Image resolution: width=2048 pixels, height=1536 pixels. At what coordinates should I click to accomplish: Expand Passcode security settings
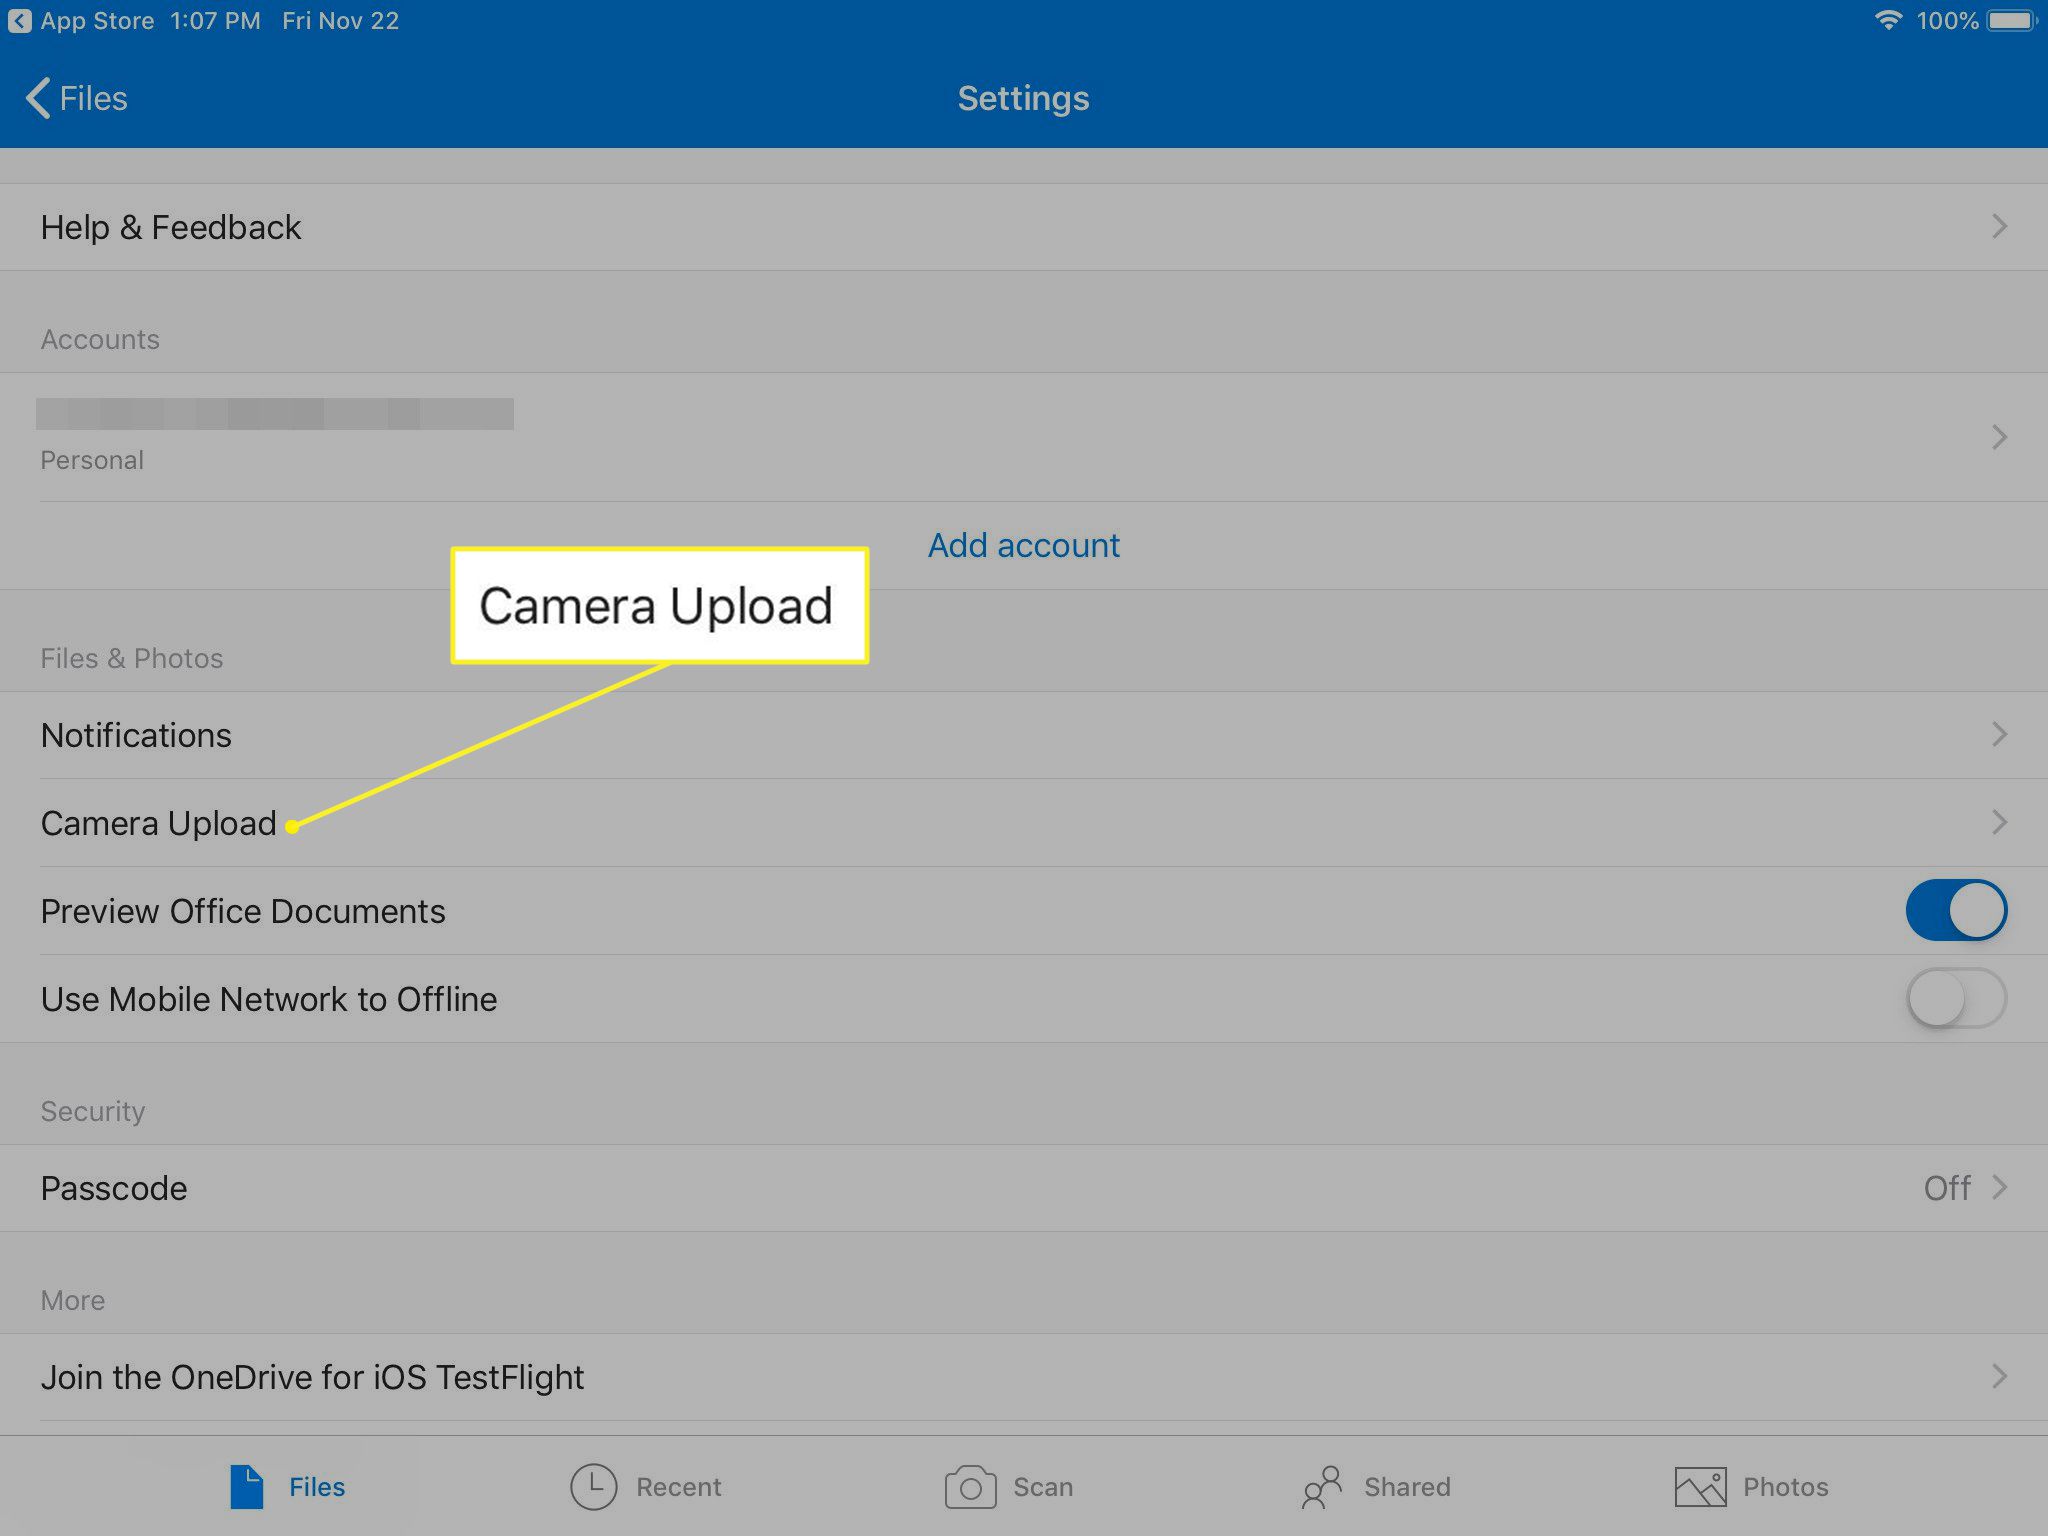[x=1024, y=1187]
